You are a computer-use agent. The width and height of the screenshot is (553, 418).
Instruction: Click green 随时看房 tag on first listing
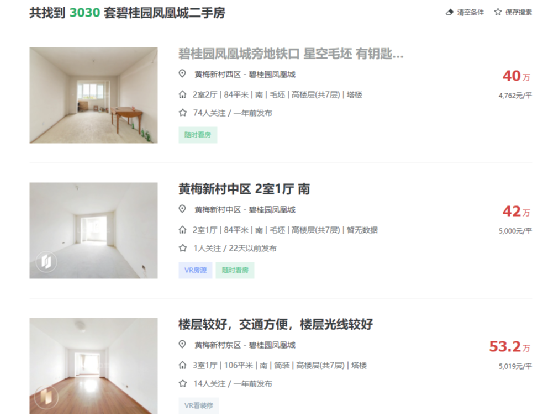tap(198, 135)
